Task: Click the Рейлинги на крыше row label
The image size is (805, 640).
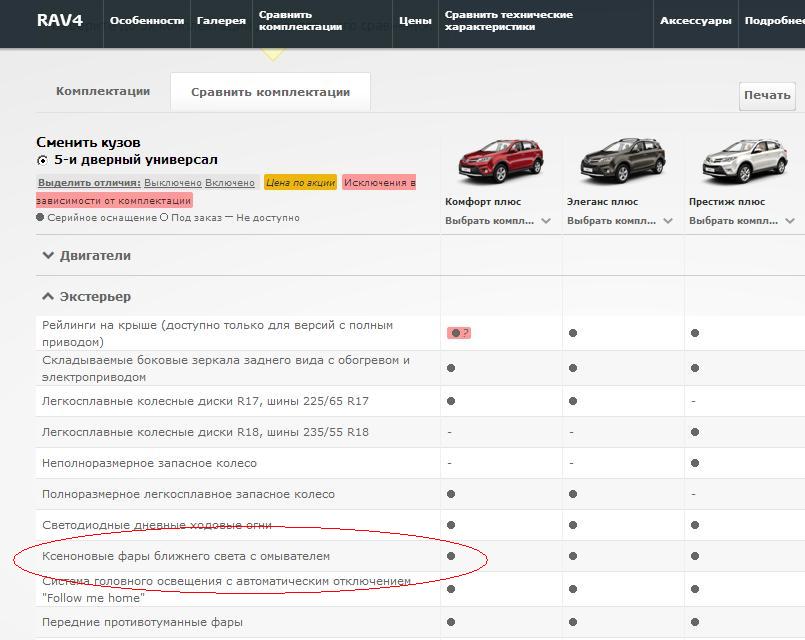Action: point(218,334)
